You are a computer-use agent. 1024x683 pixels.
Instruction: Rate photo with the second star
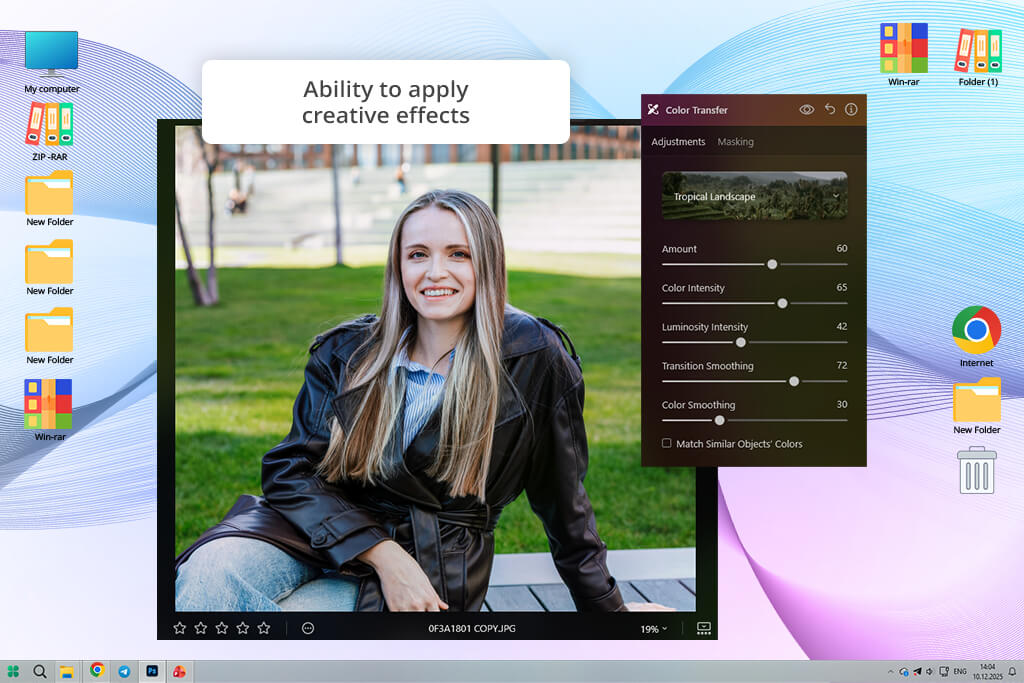pos(200,628)
